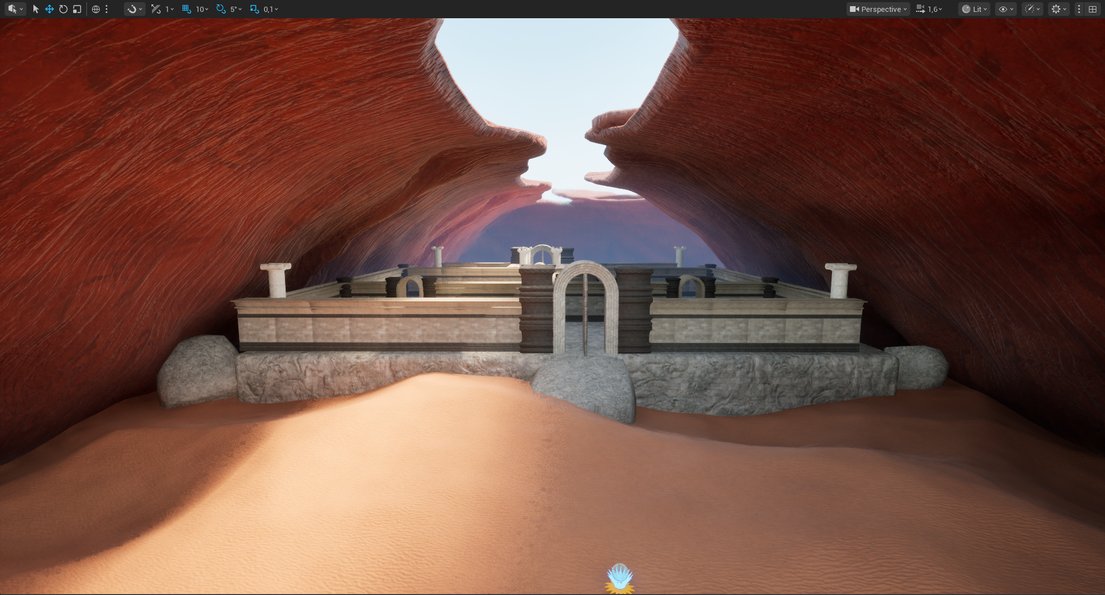Open the menu between eye and gear icons
Screen dimensions: 1105x595
click(1032, 9)
